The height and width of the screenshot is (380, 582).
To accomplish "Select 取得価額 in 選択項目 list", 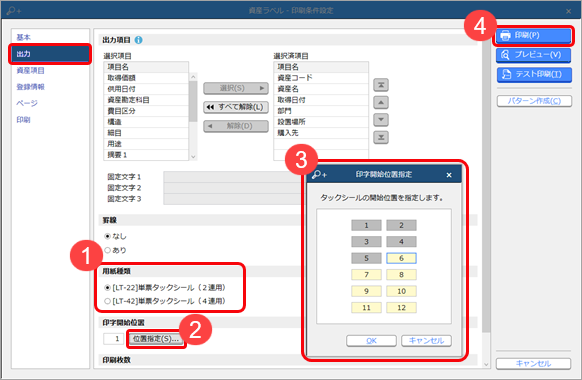I will [x=146, y=78].
